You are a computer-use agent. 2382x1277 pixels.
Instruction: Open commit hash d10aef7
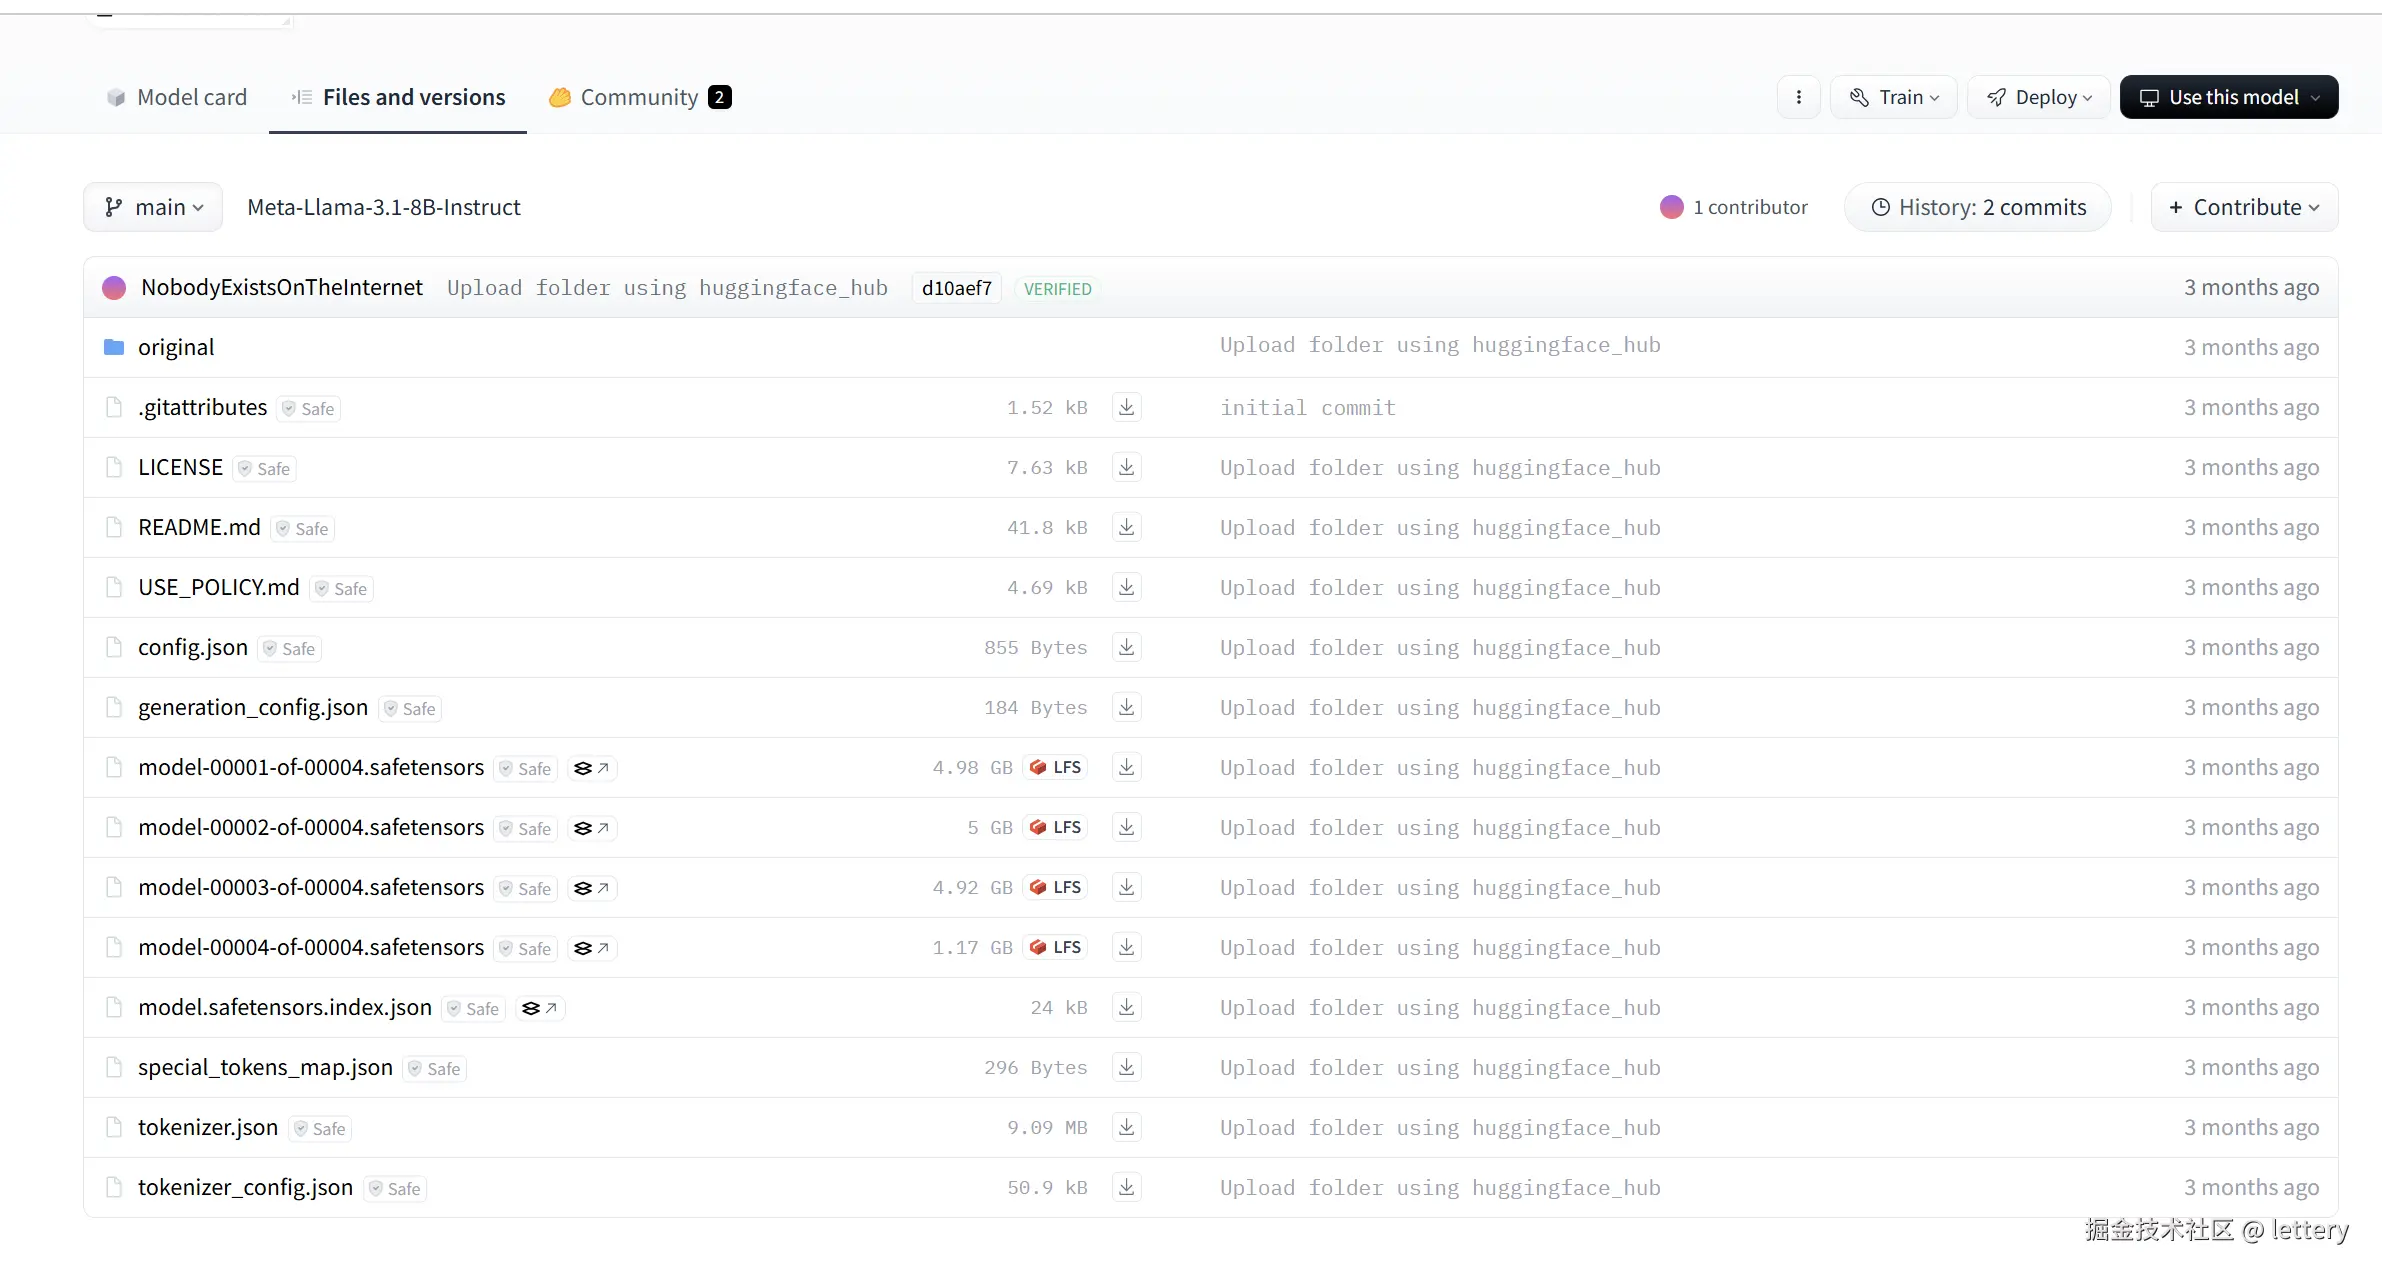956,288
